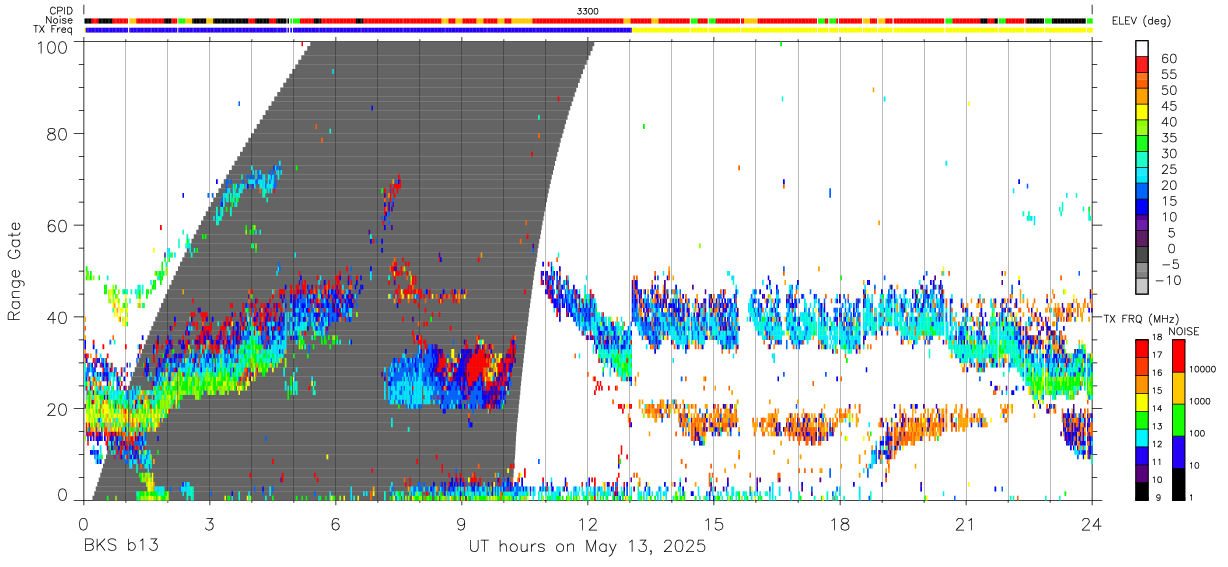This screenshot has height=567, width=1228.
Task: Click the "21" UT hour x-axis tick
Action: click(x=965, y=524)
